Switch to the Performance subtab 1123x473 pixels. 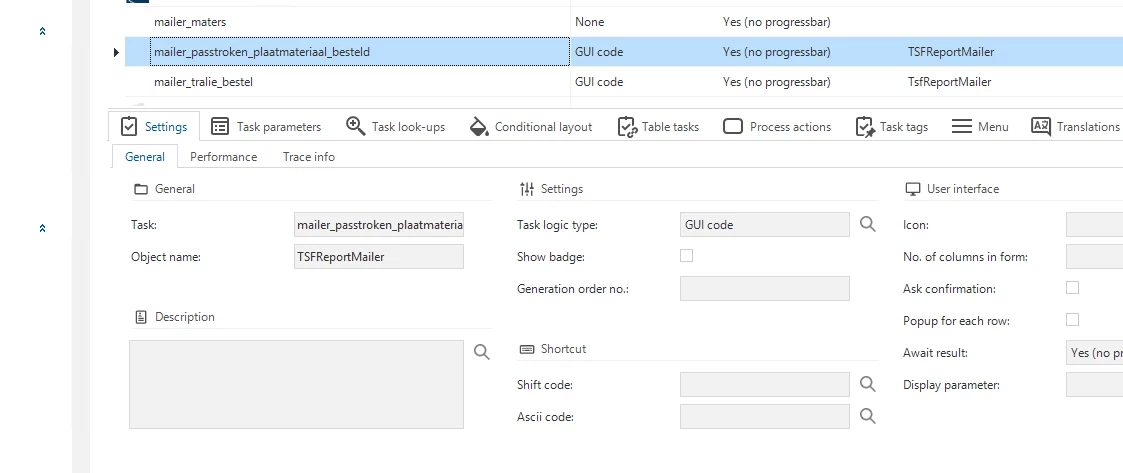[223, 157]
